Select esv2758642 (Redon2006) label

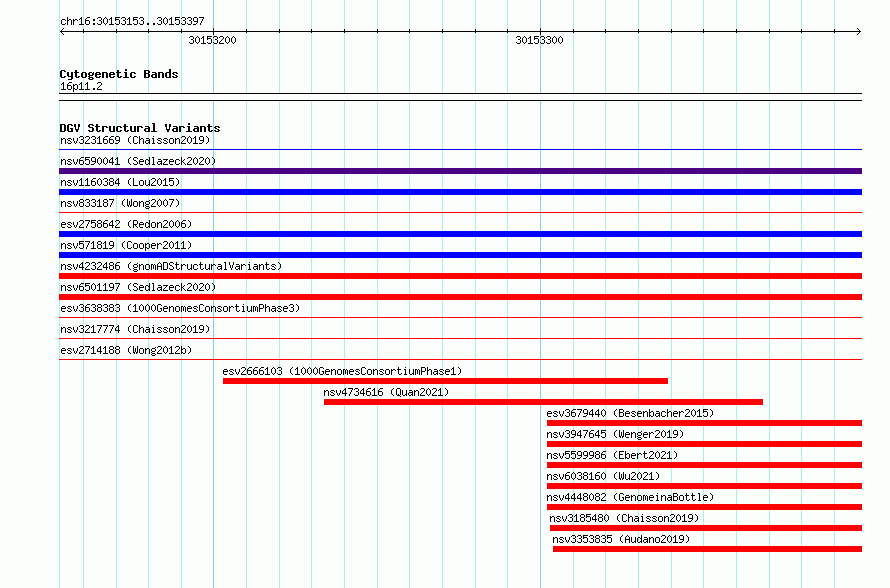pos(126,224)
